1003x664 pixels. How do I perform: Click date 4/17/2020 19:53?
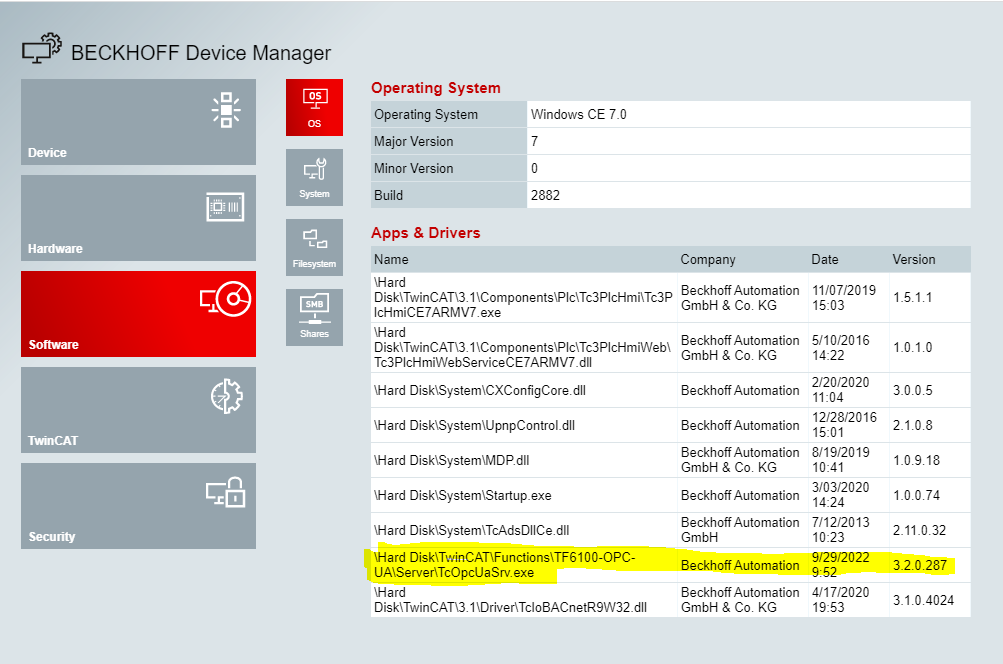(840, 599)
